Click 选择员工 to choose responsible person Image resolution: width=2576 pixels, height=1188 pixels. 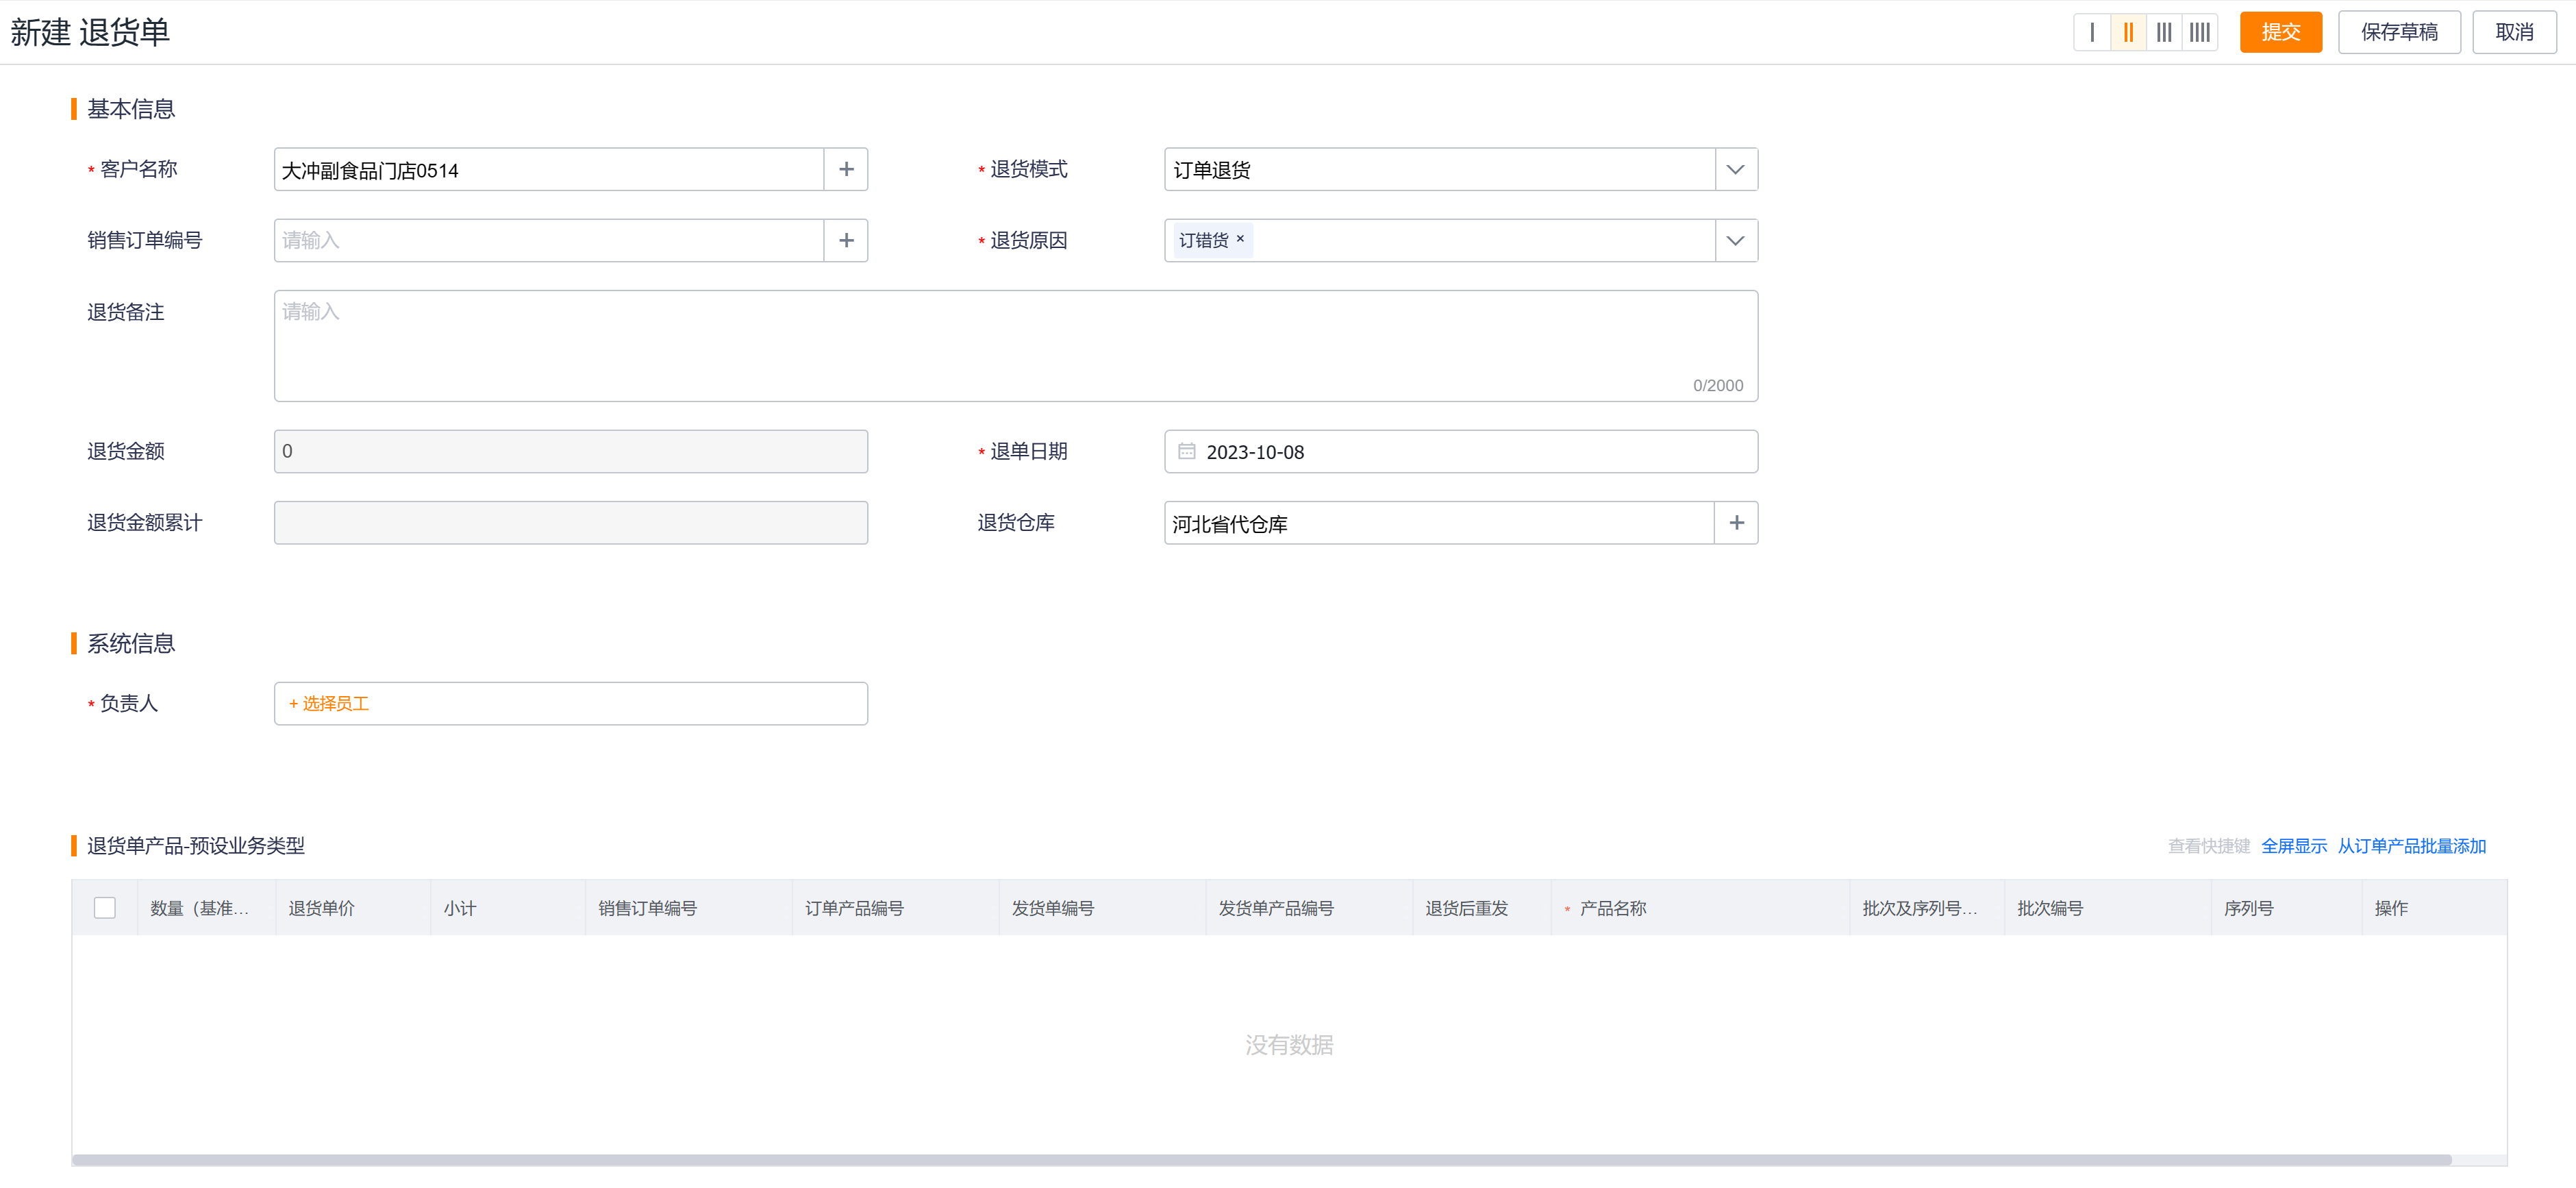335,704
